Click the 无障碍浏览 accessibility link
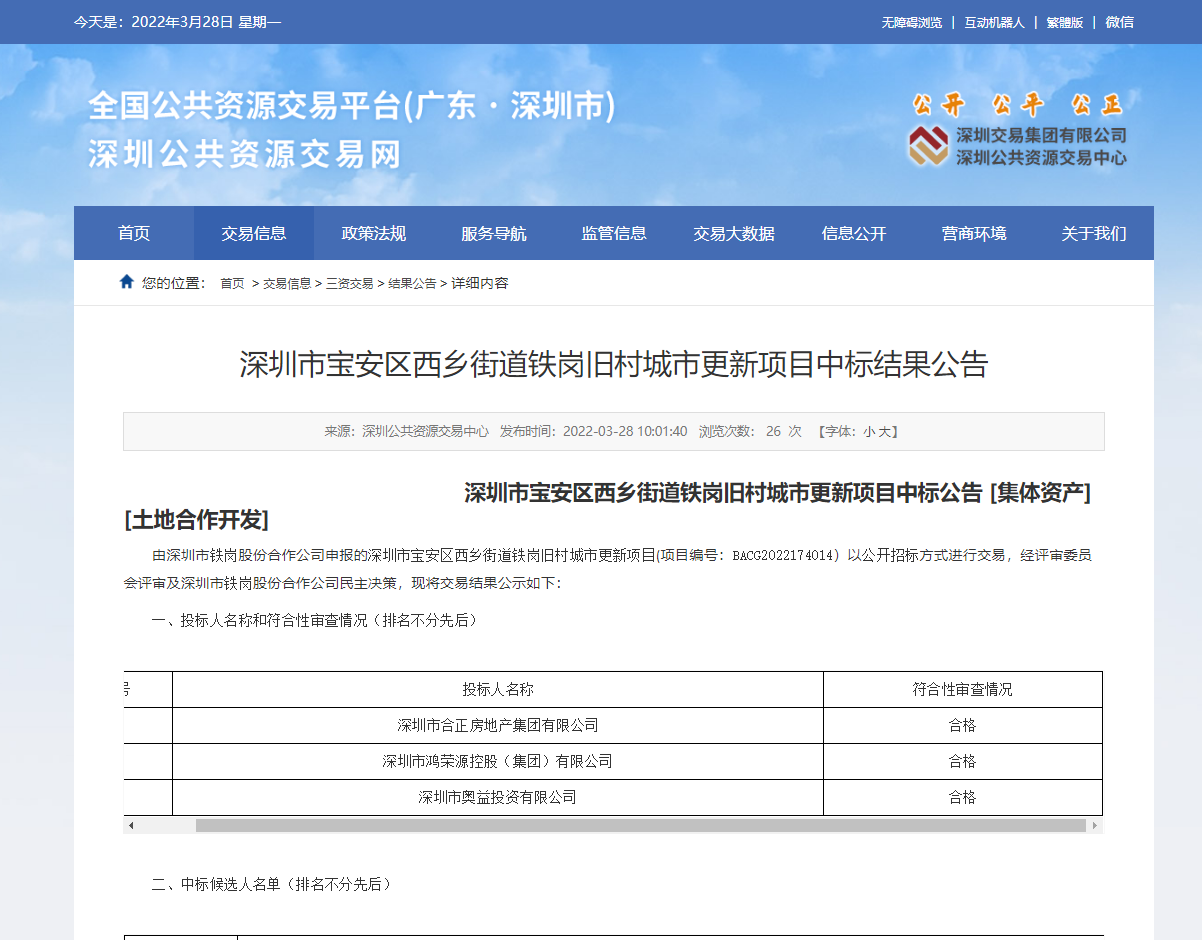Viewport: 1202px width, 940px height. tap(911, 22)
